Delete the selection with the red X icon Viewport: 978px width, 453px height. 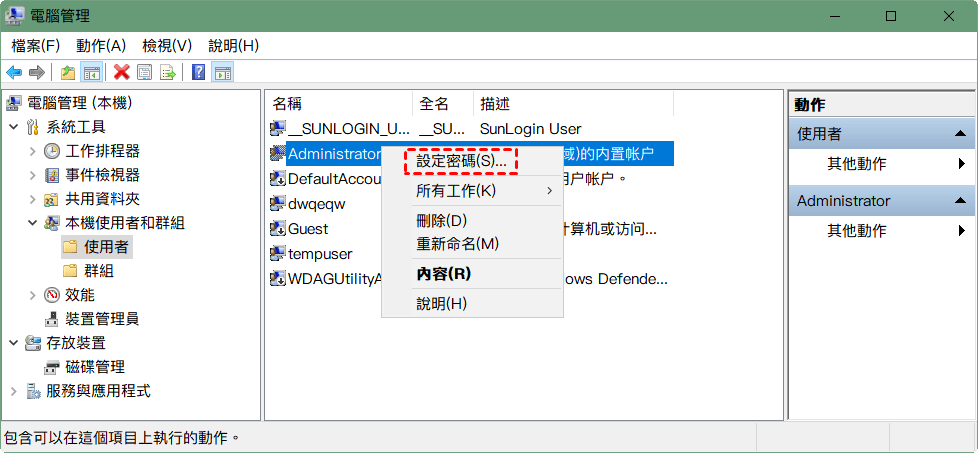coord(122,73)
